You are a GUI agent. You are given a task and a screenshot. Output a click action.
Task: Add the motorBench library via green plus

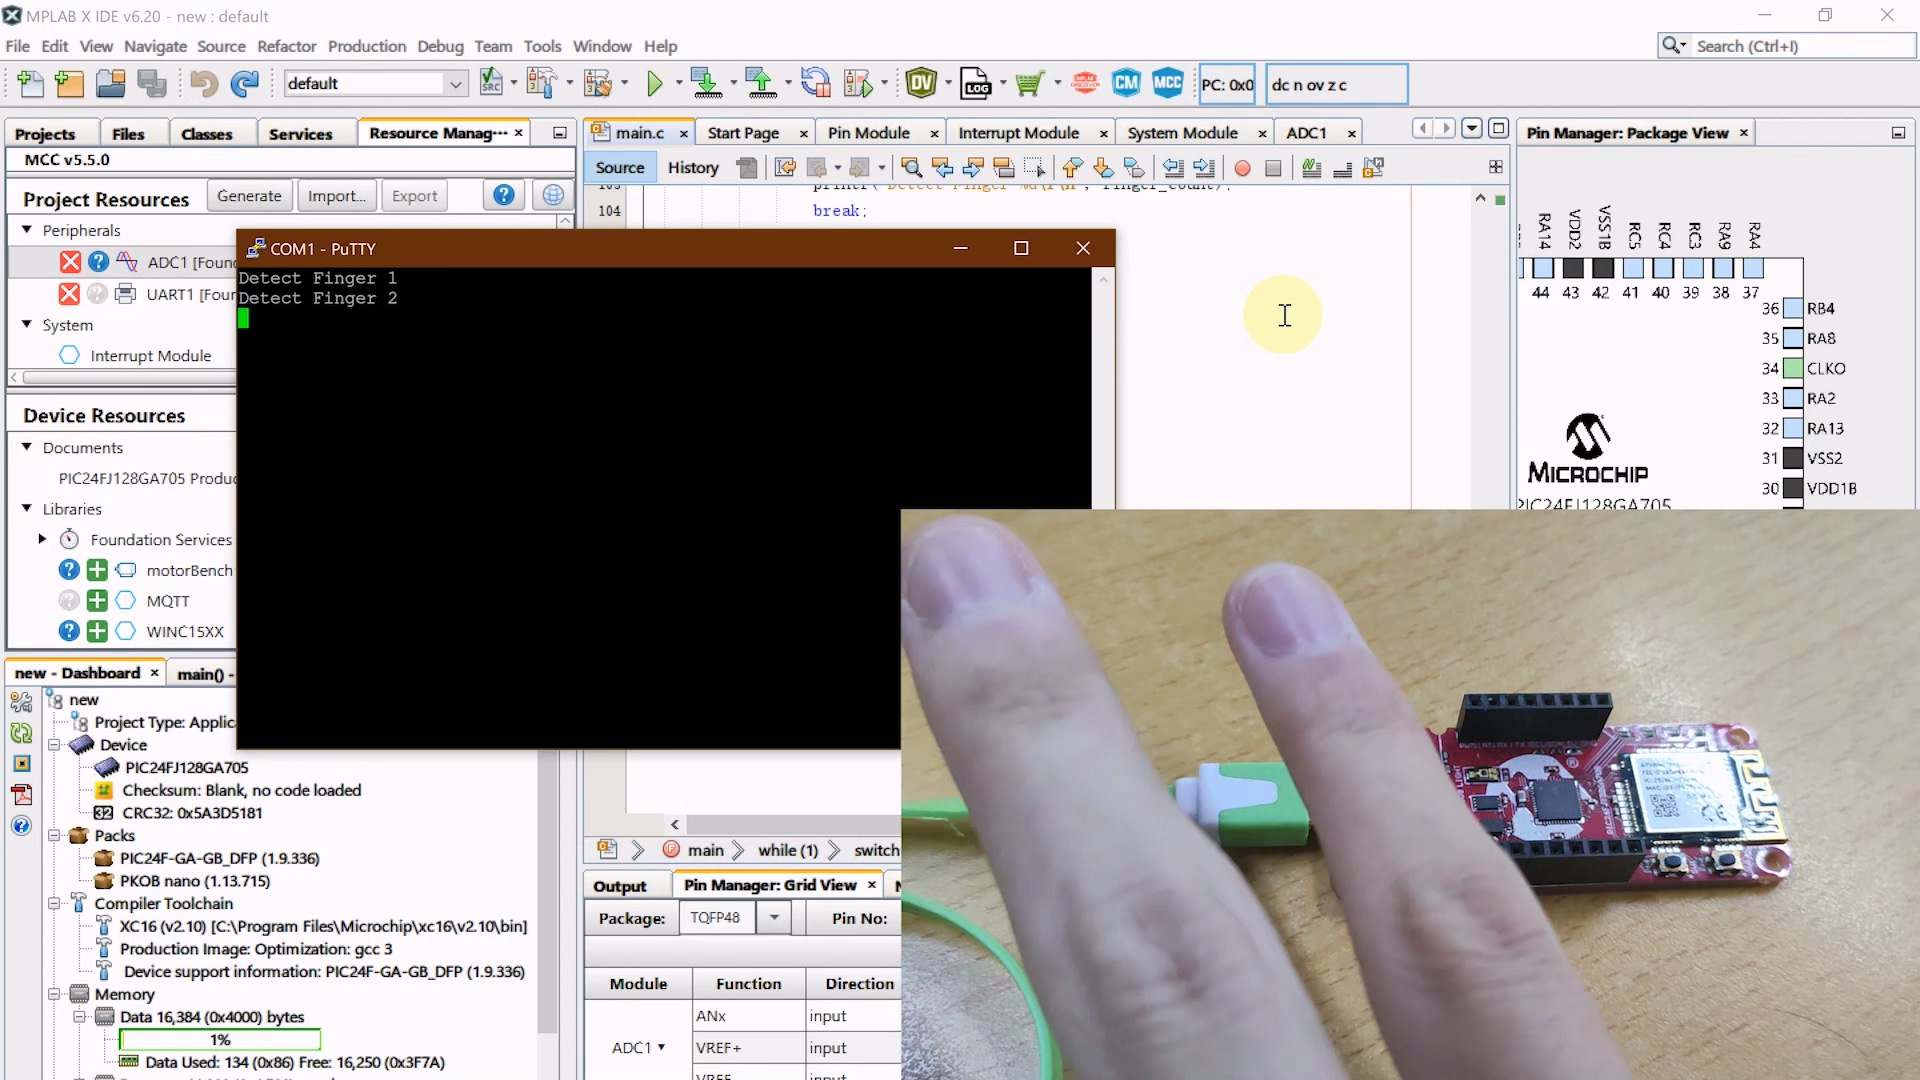click(x=97, y=570)
